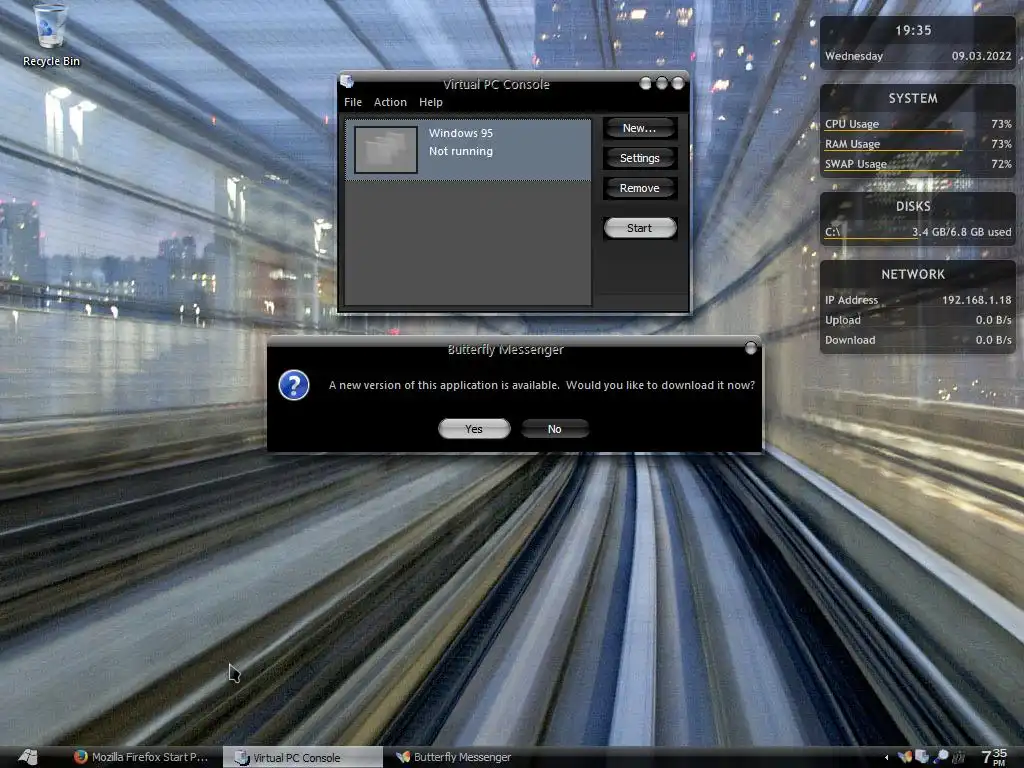Start the Windows 95 virtual machine
This screenshot has width=1024, height=768.
tap(639, 228)
